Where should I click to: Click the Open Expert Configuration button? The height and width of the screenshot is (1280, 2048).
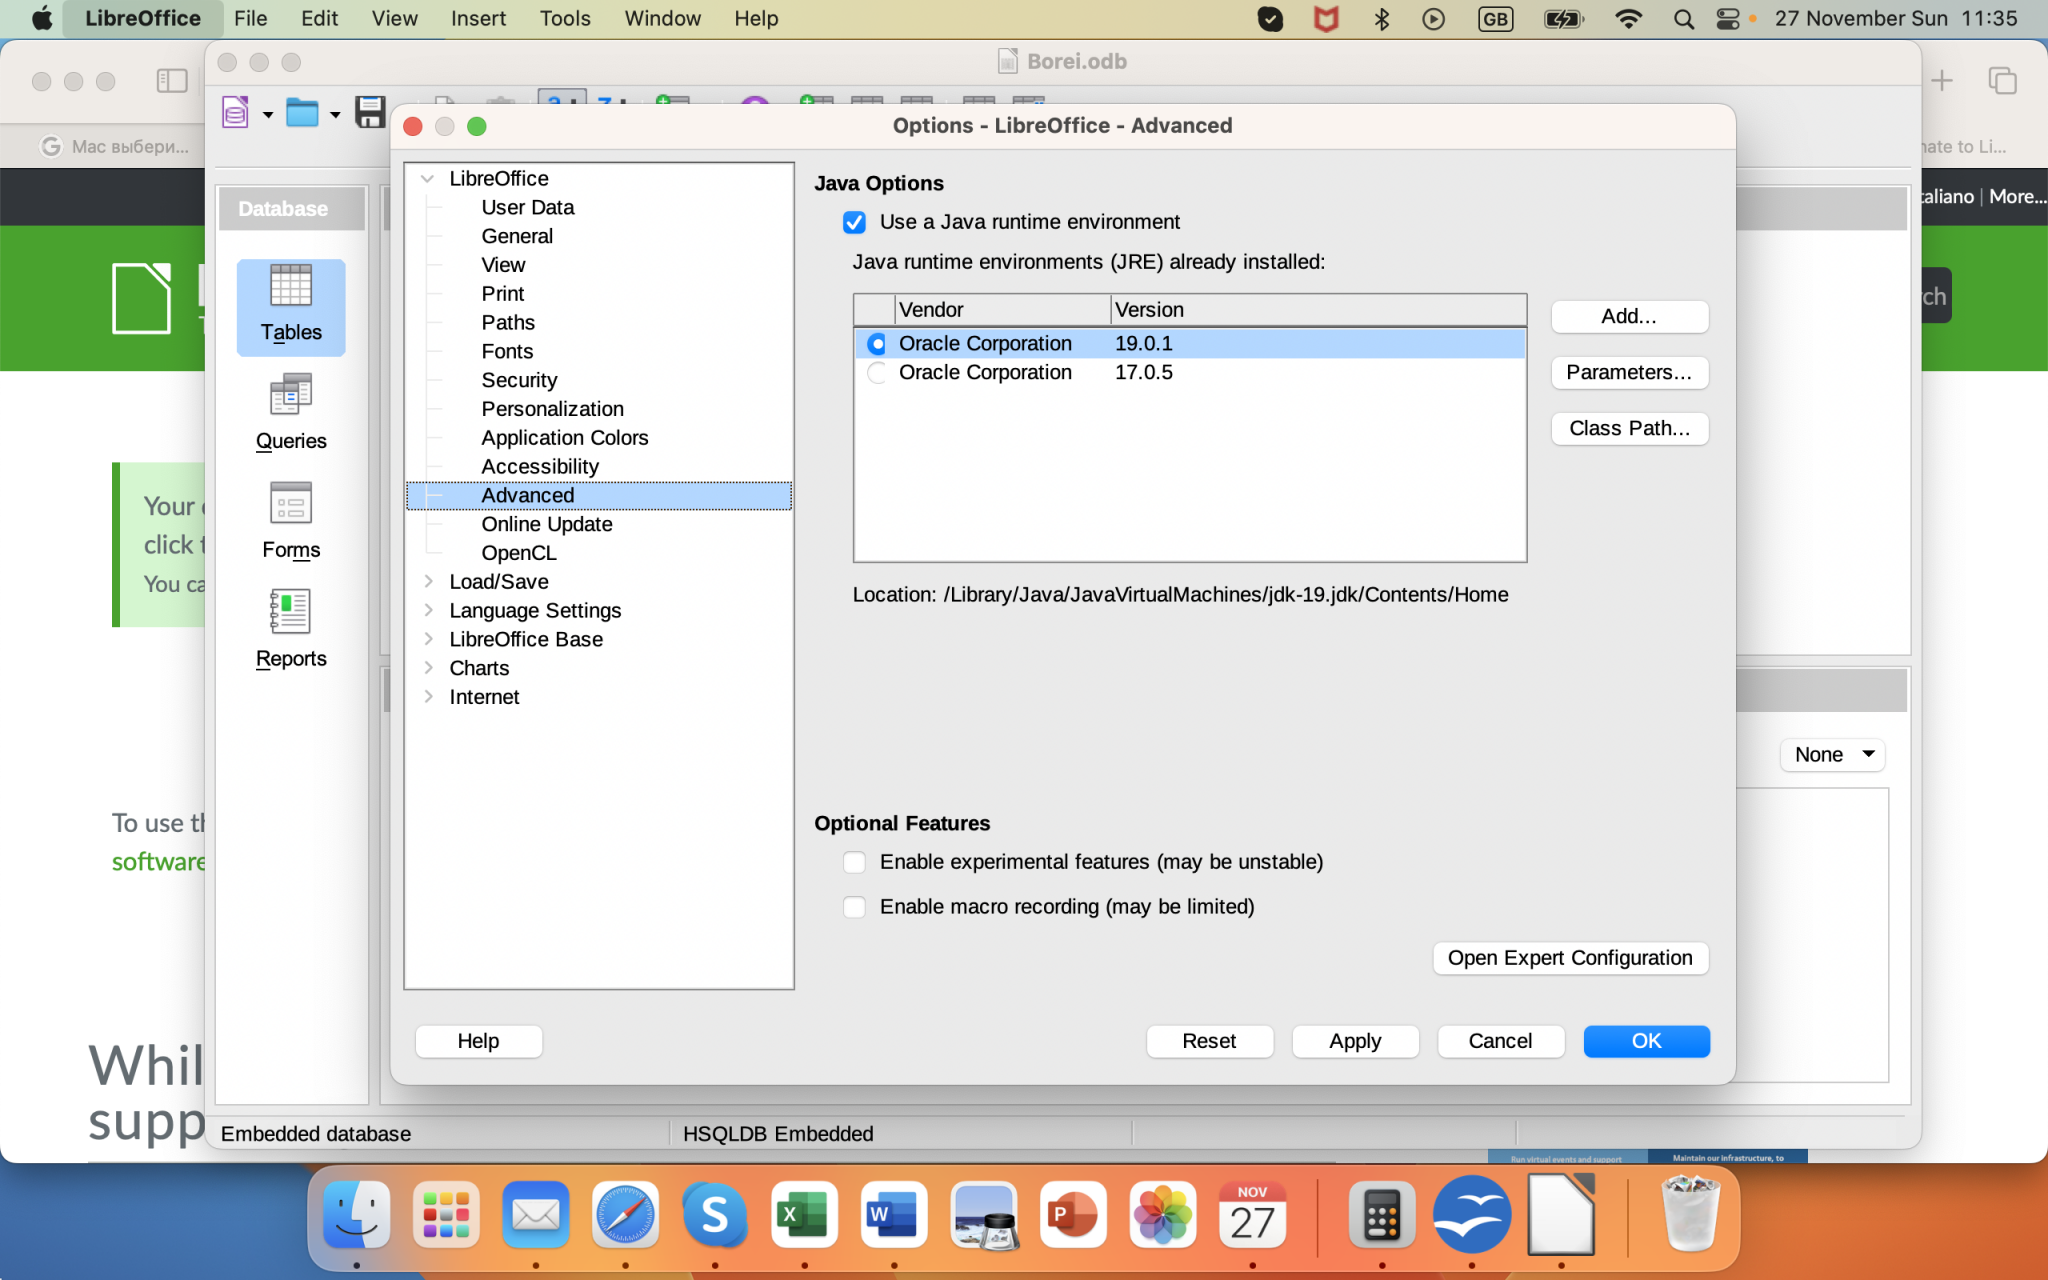(1569, 957)
